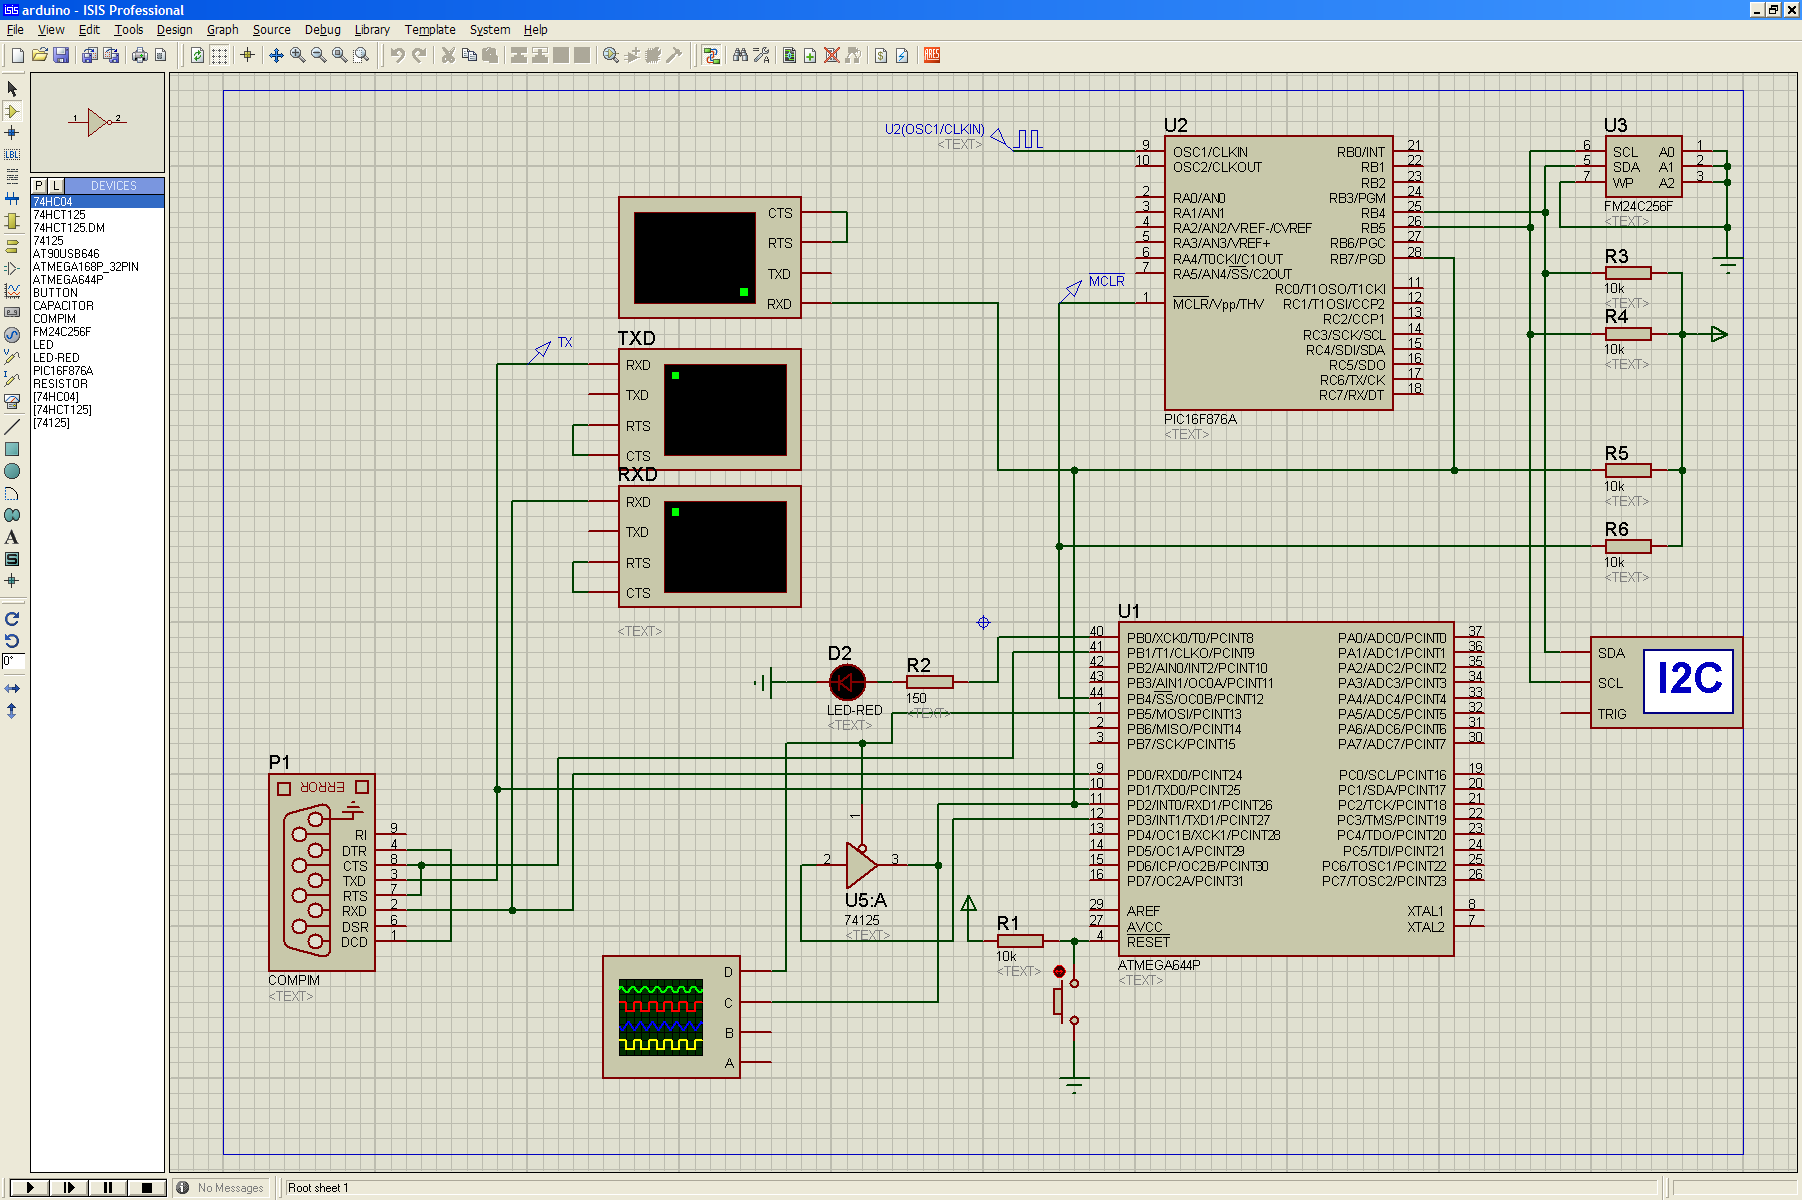
Task: Select the Graph Mode tool
Action: coord(12,291)
